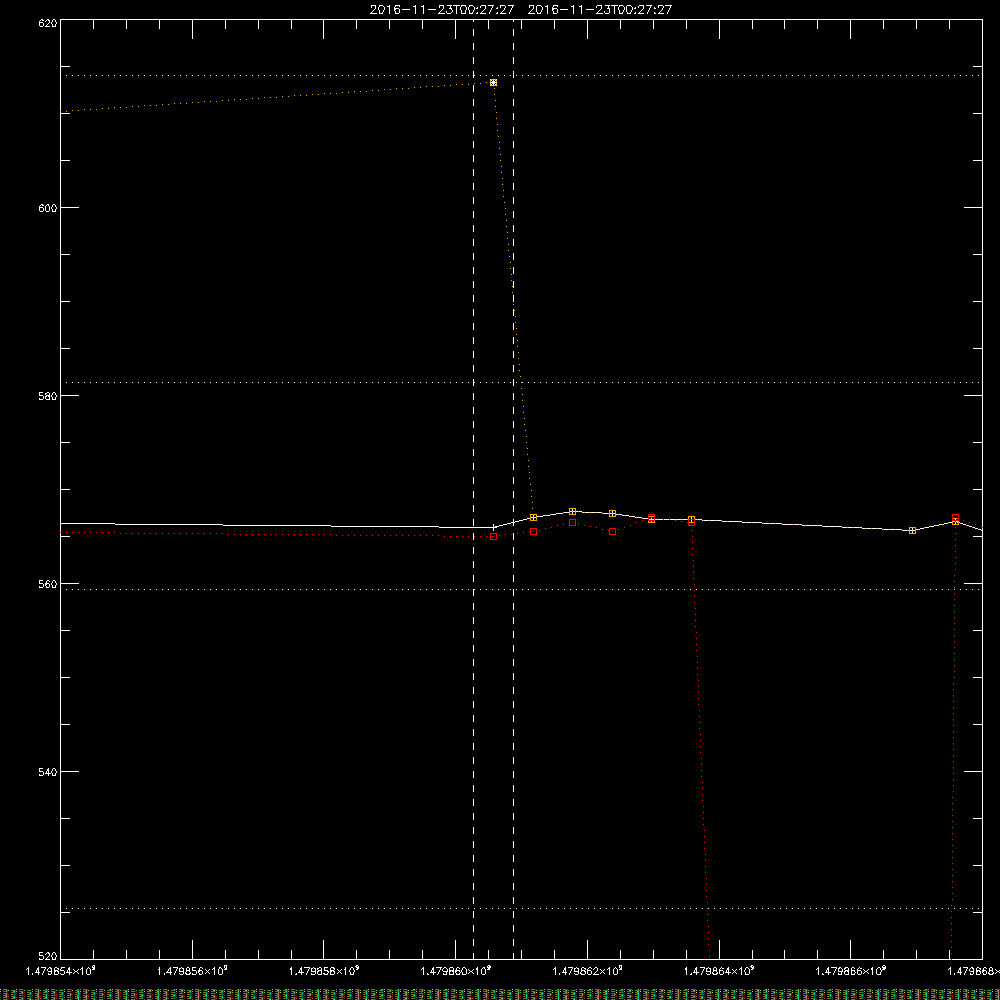The height and width of the screenshot is (1000, 1000).
Task: Select the lone orange marker near 1.479867×10⁹
Action: point(913,531)
